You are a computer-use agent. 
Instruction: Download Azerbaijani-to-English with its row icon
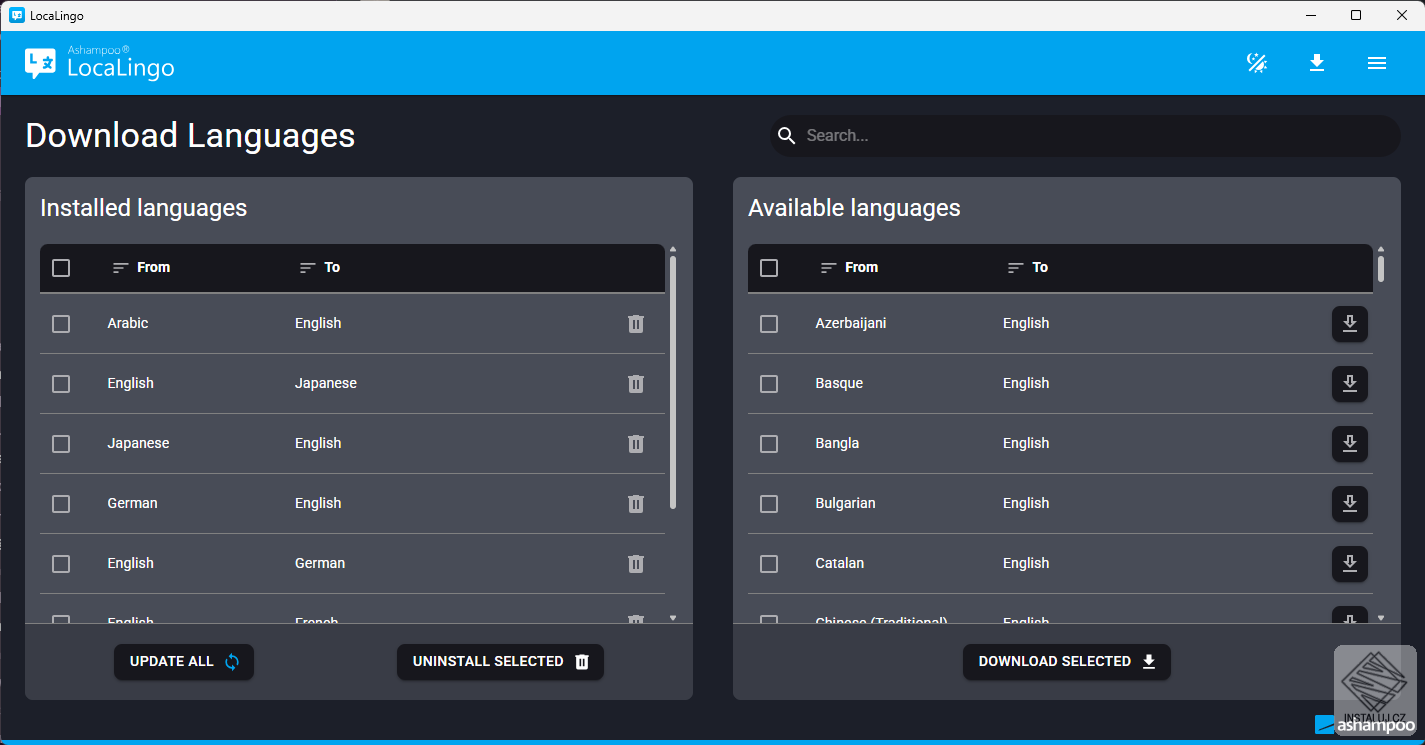[x=1350, y=324]
